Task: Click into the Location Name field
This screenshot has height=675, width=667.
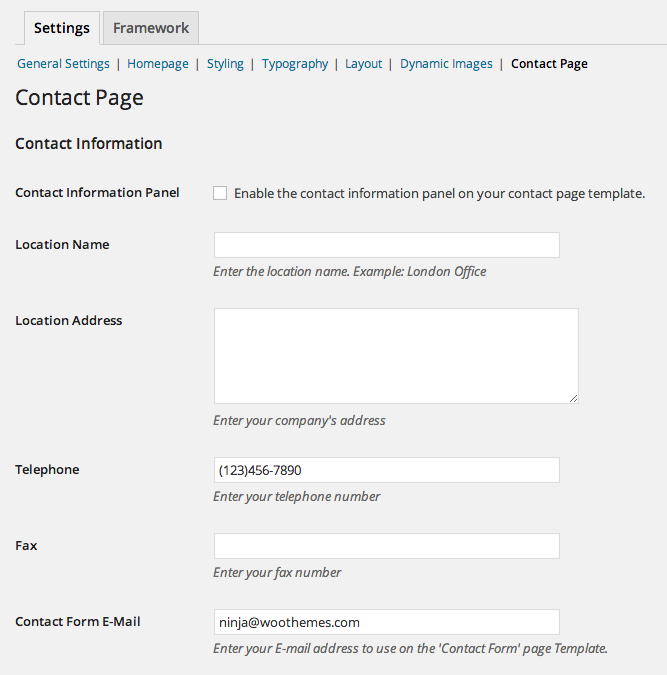Action: pos(387,245)
